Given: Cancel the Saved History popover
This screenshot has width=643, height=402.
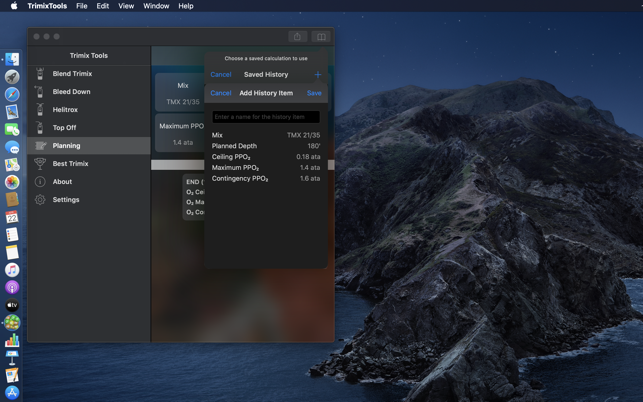Looking at the screenshot, I should tap(221, 75).
